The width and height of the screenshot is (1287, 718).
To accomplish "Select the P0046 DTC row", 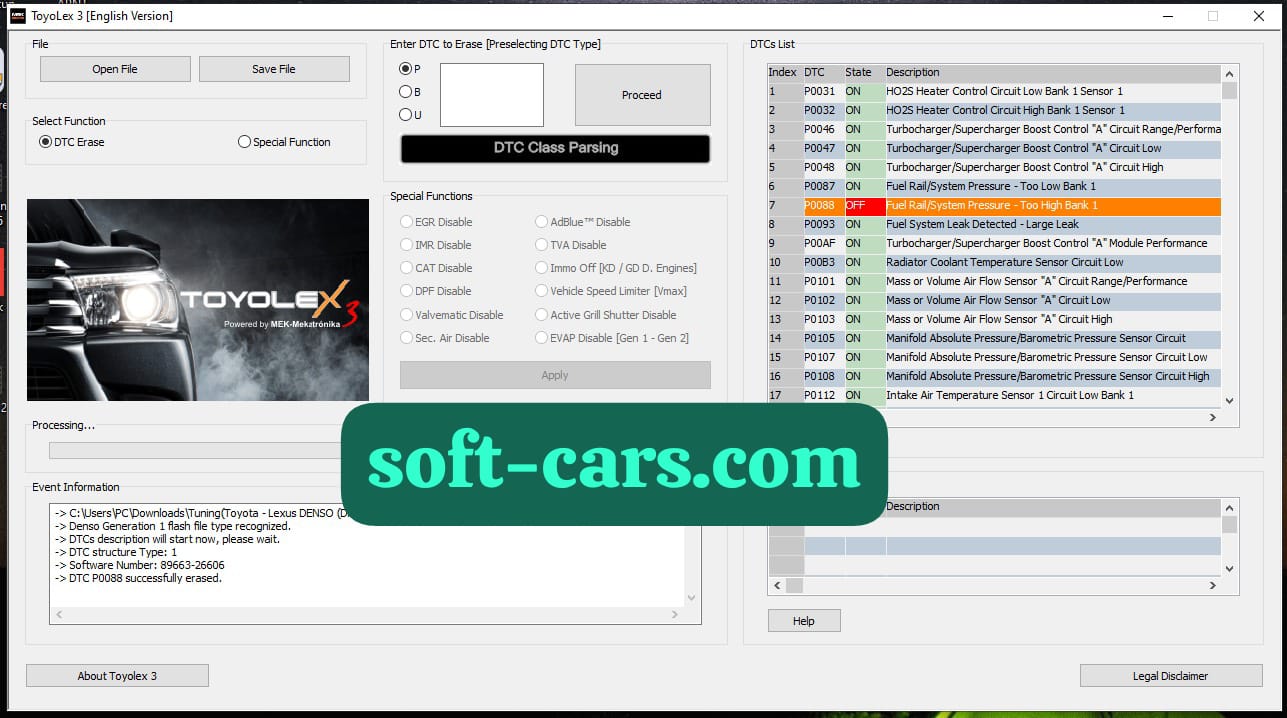I will 994,129.
